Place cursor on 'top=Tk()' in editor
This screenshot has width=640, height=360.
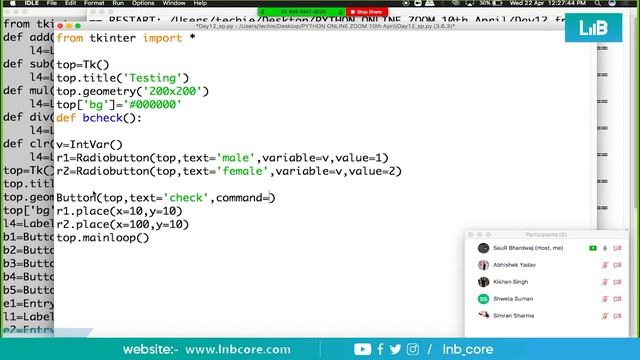tap(83, 64)
